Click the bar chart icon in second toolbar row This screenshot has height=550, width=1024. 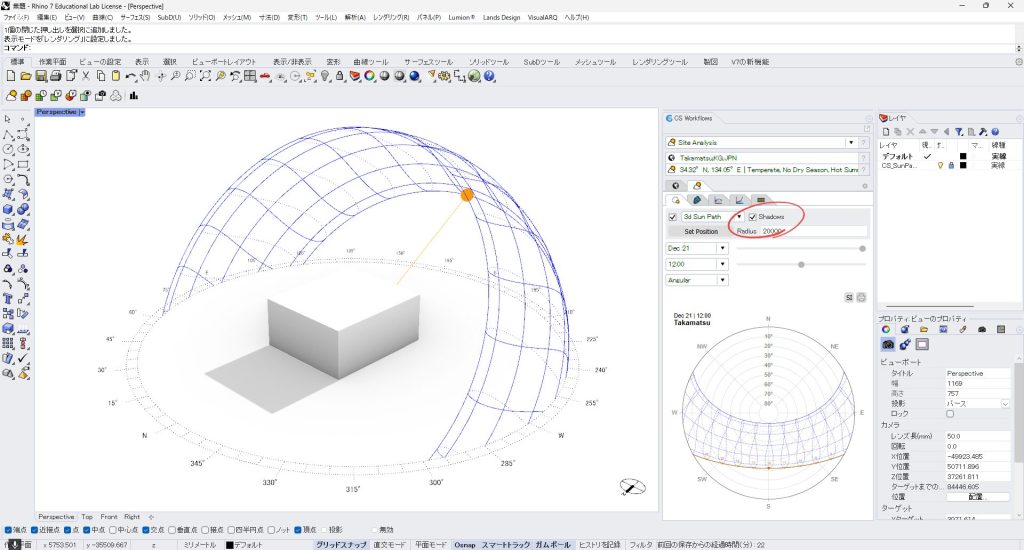pyautogui.click(x=133, y=96)
